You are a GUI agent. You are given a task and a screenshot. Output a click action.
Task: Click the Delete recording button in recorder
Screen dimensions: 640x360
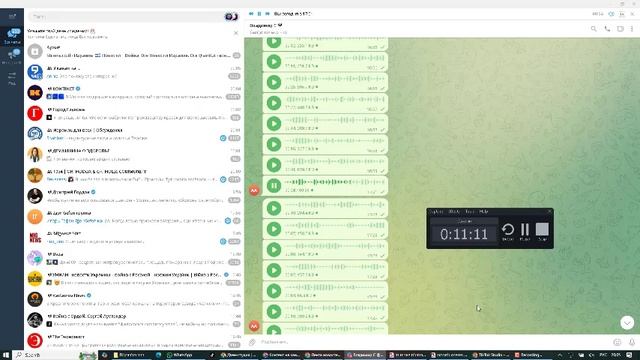(508, 231)
